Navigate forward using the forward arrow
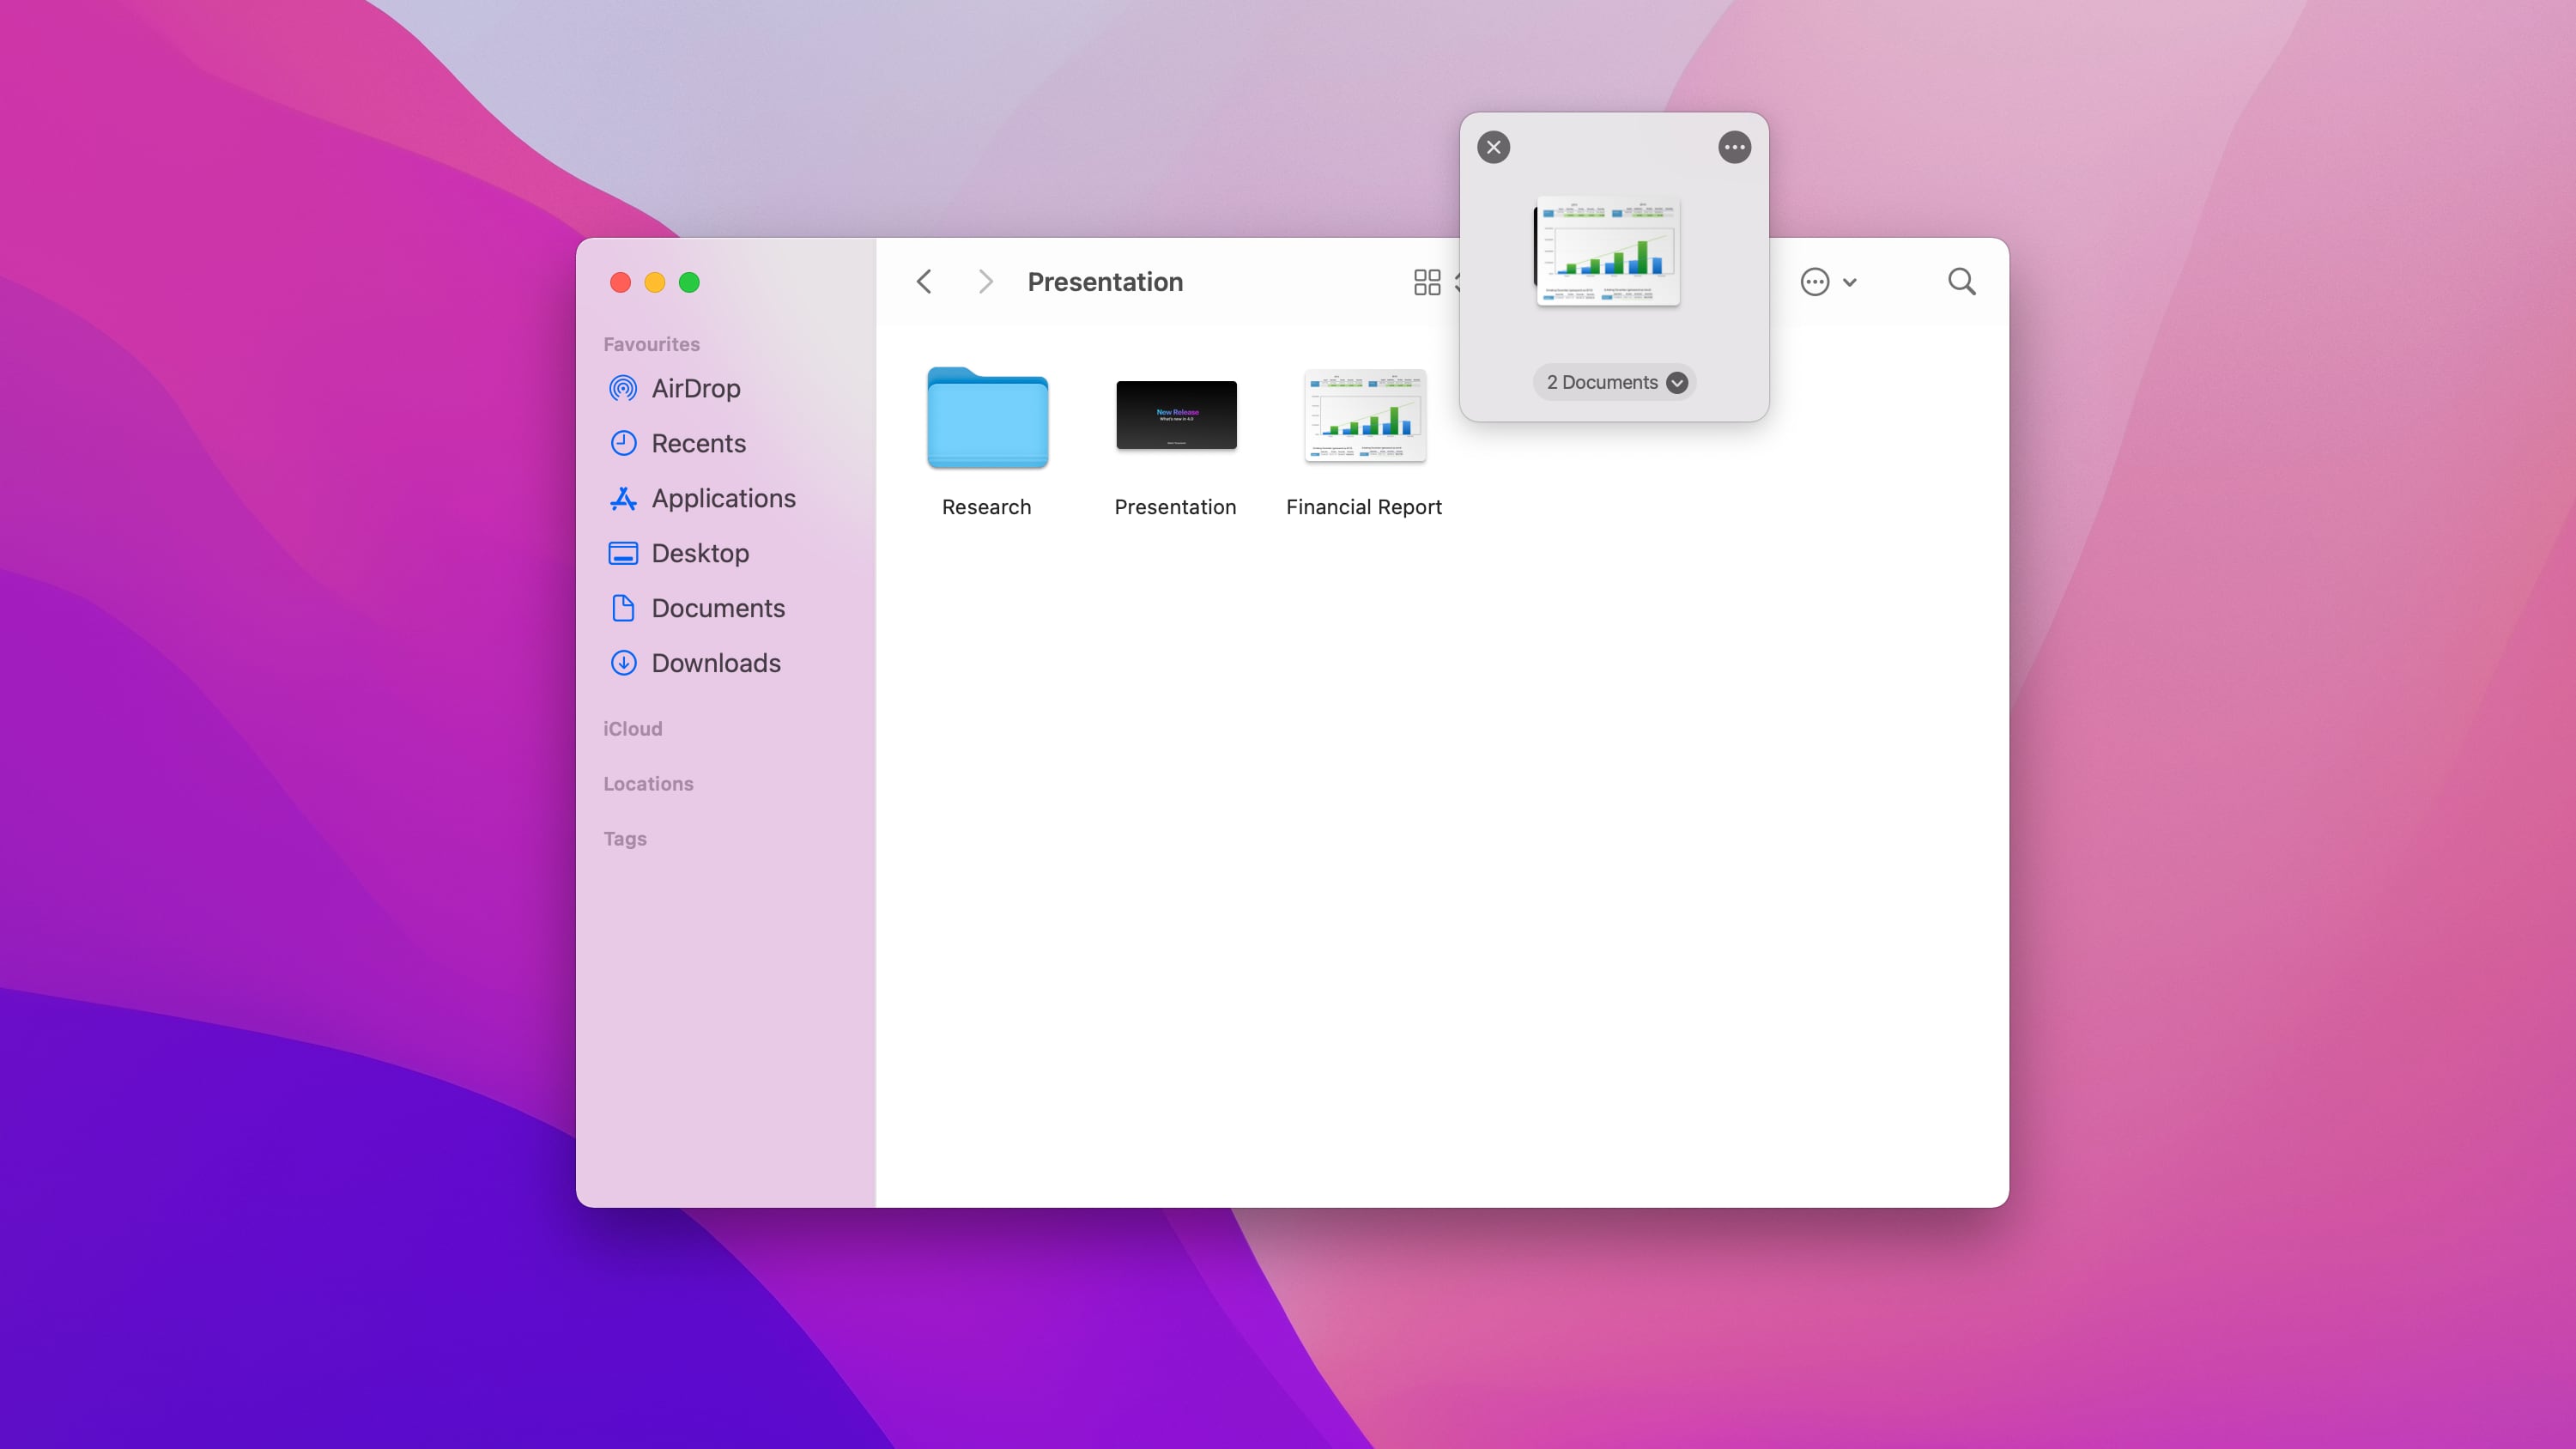The height and width of the screenshot is (1449, 2576). point(985,281)
